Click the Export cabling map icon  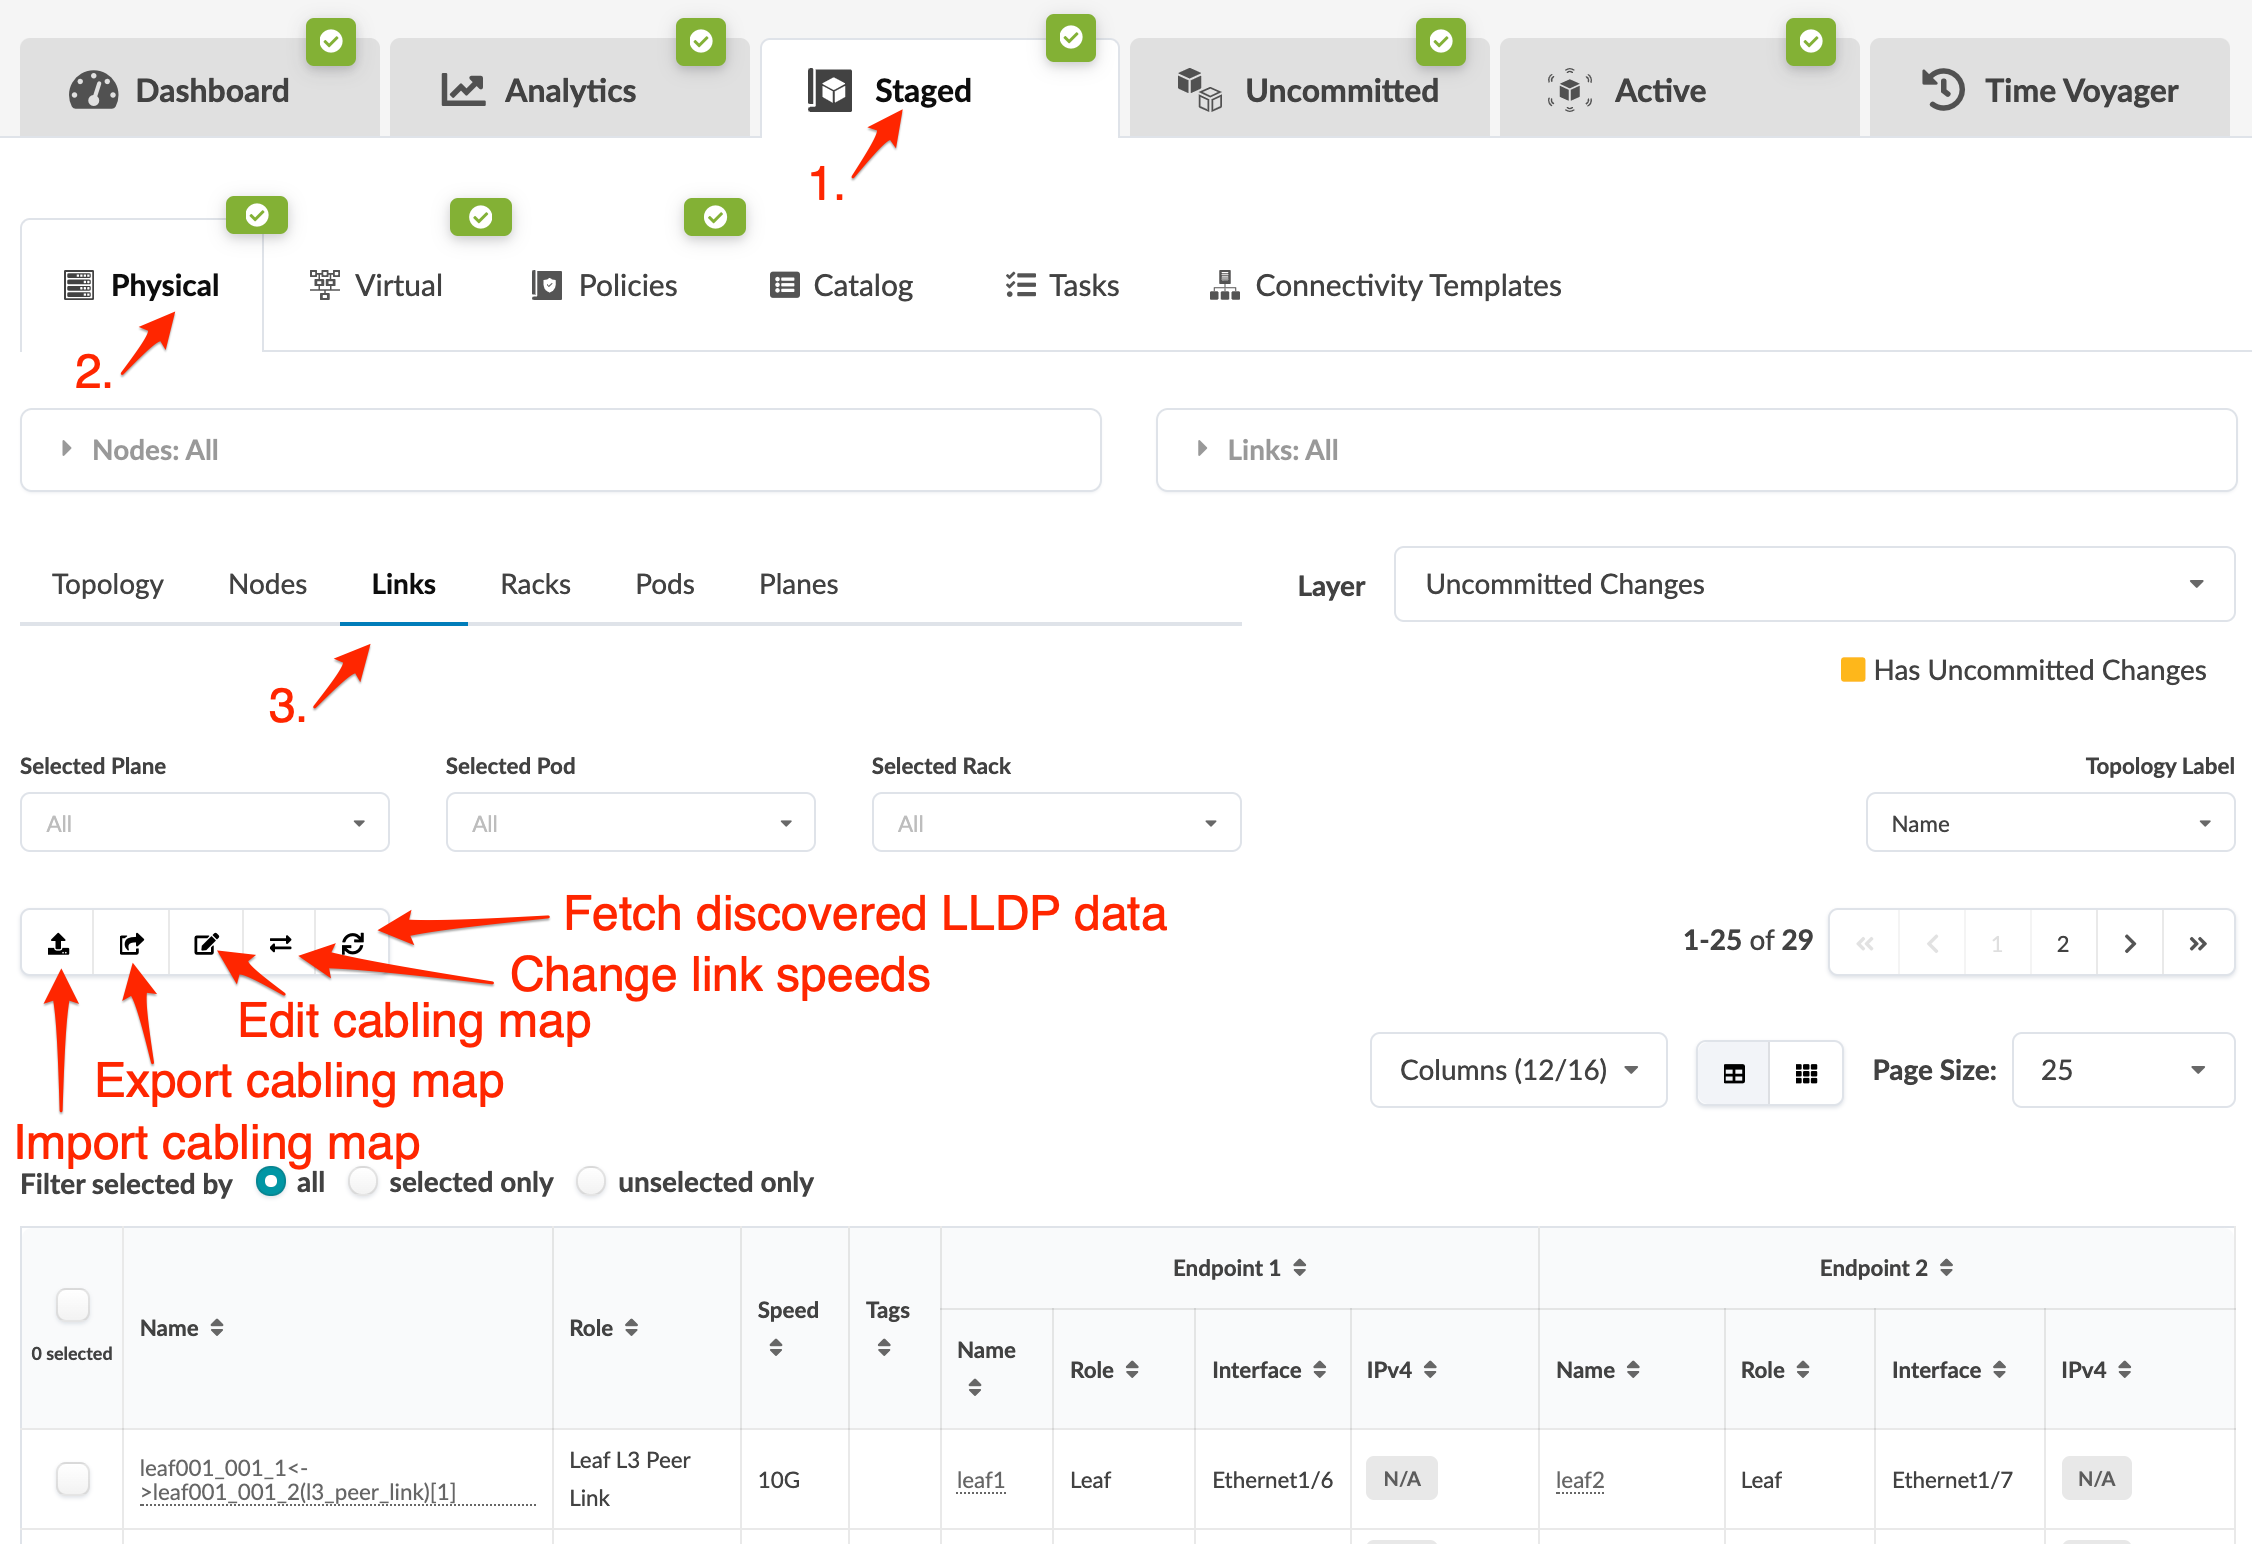[x=131, y=943]
